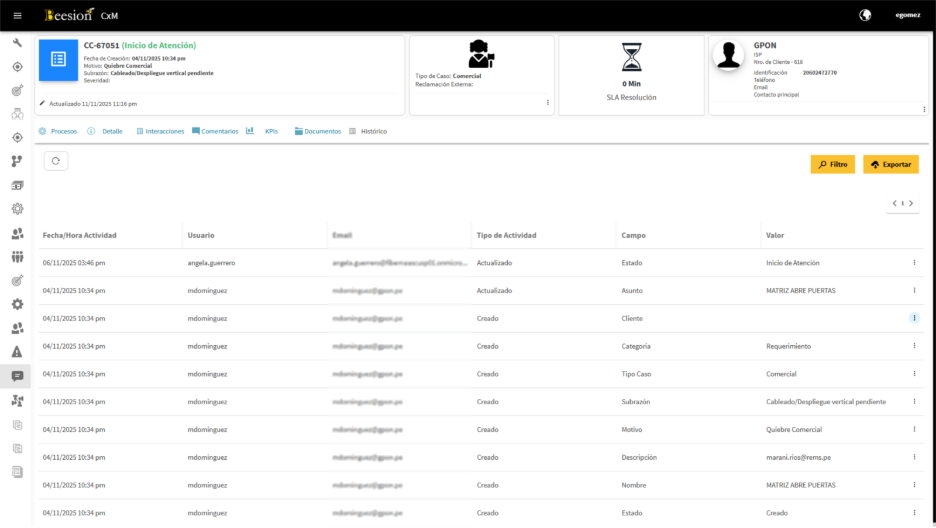Open row options for Inicio de Atención entry
The image size is (936, 528).
(914, 263)
